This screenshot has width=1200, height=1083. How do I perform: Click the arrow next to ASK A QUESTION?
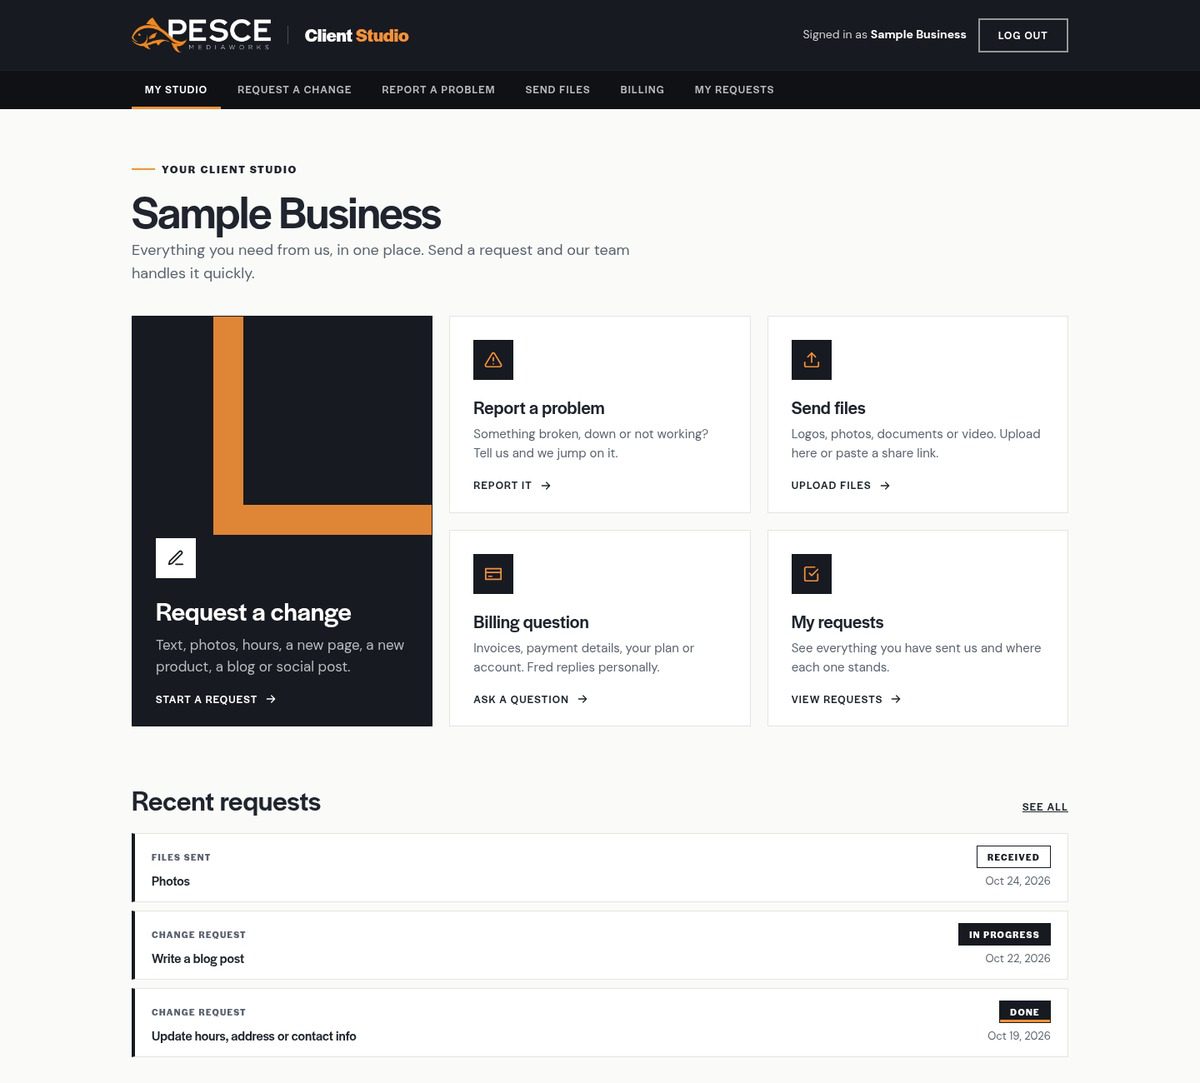point(583,699)
